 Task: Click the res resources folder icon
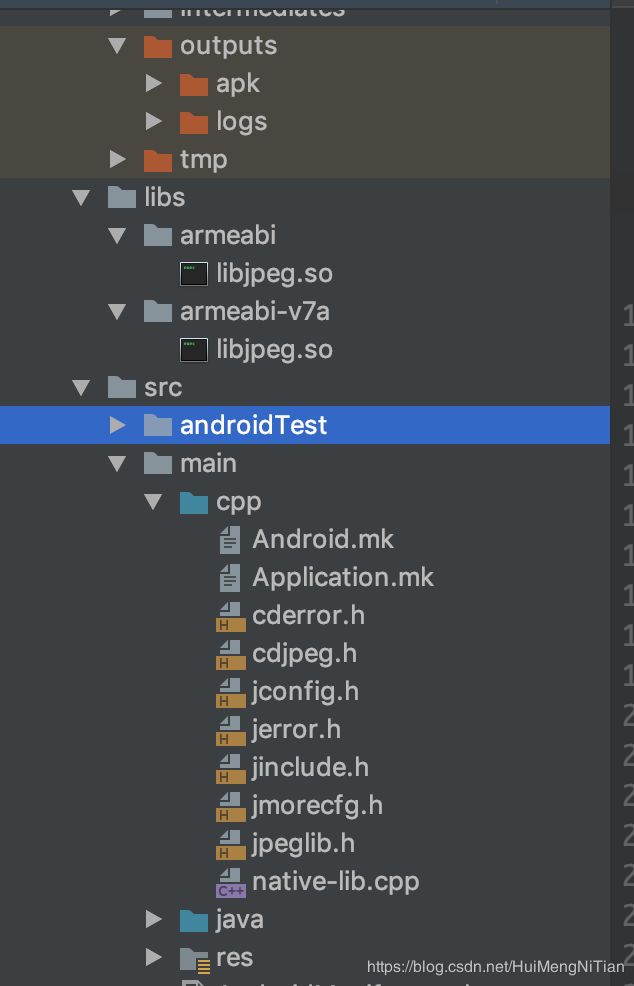coord(195,959)
